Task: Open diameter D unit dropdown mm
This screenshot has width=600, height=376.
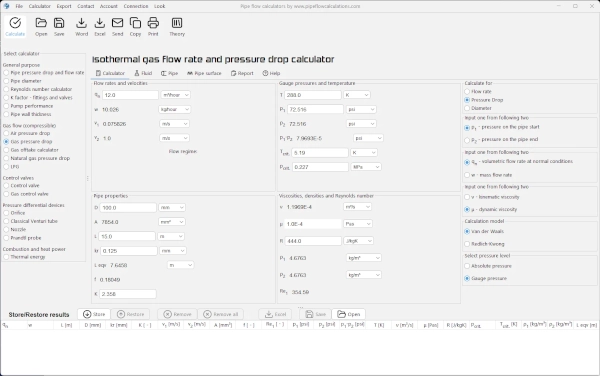Action: coord(172,207)
